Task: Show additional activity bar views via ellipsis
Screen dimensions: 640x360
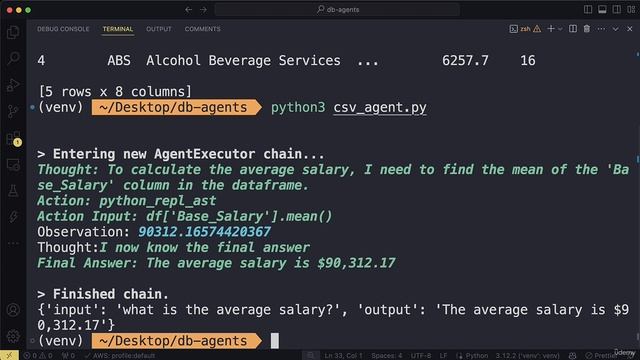Action: point(13,244)
